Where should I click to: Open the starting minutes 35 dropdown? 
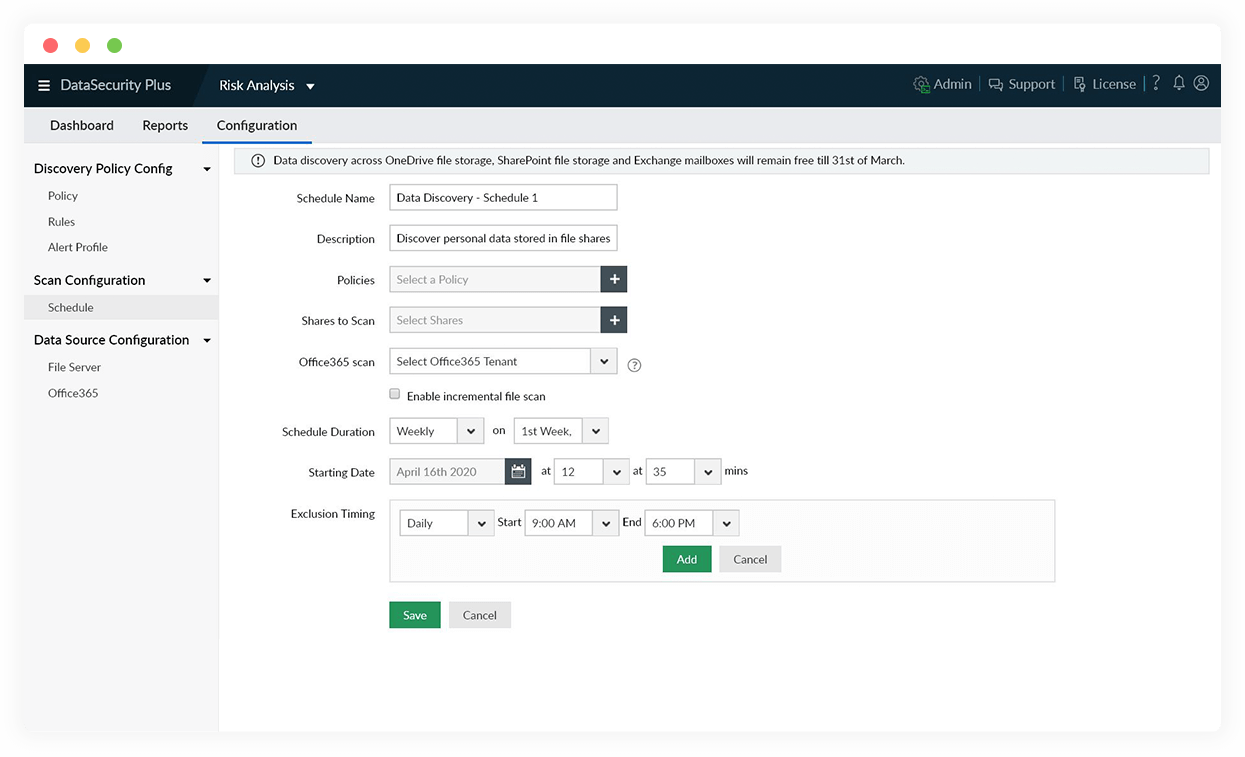[x=683, y=472]
